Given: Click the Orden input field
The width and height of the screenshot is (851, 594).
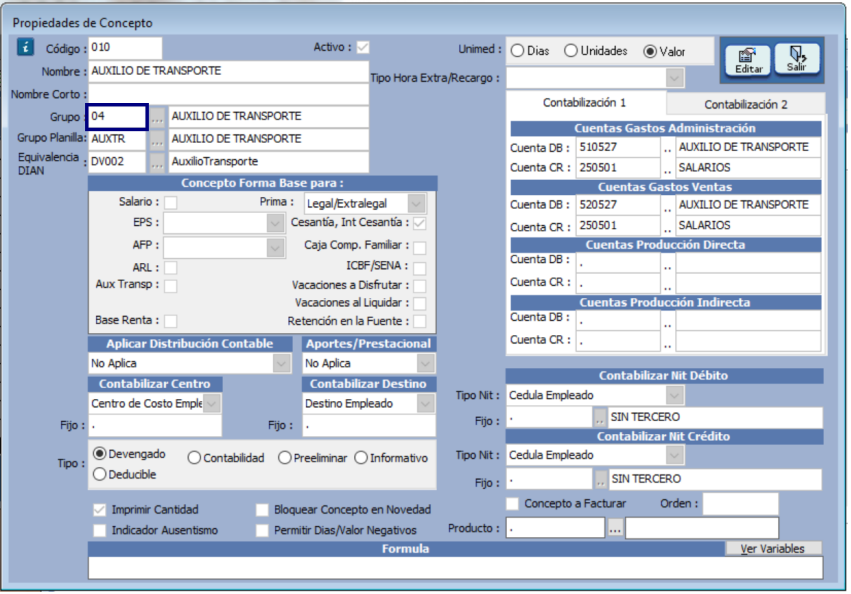Looking at the screenshot, I should coord(740,504).
